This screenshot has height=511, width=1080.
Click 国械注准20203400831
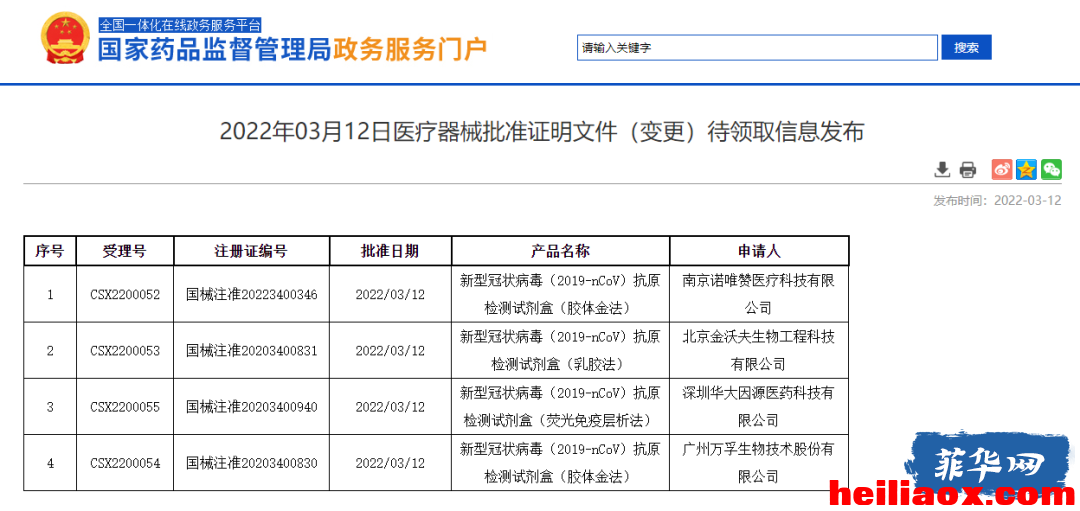[x=251, y=351]
